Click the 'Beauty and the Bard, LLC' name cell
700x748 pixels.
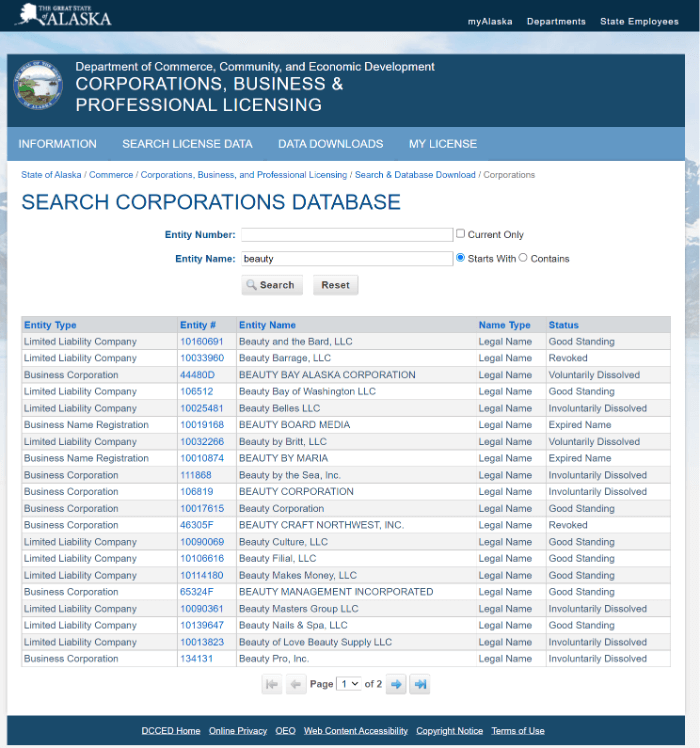pyautogui.click(x=356, y=342)
